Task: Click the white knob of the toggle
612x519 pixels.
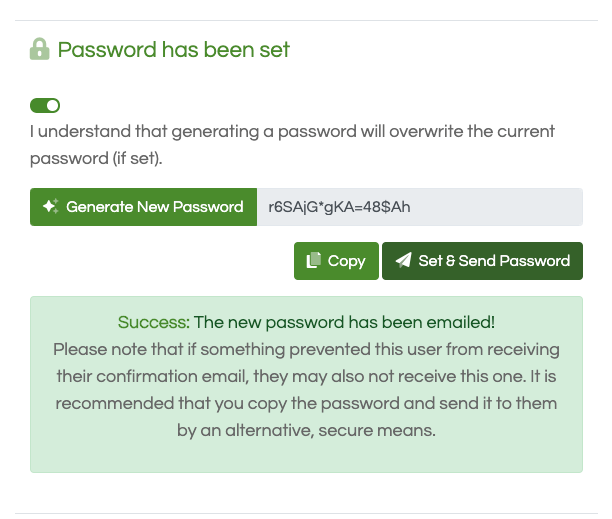Action: (53, 105)
